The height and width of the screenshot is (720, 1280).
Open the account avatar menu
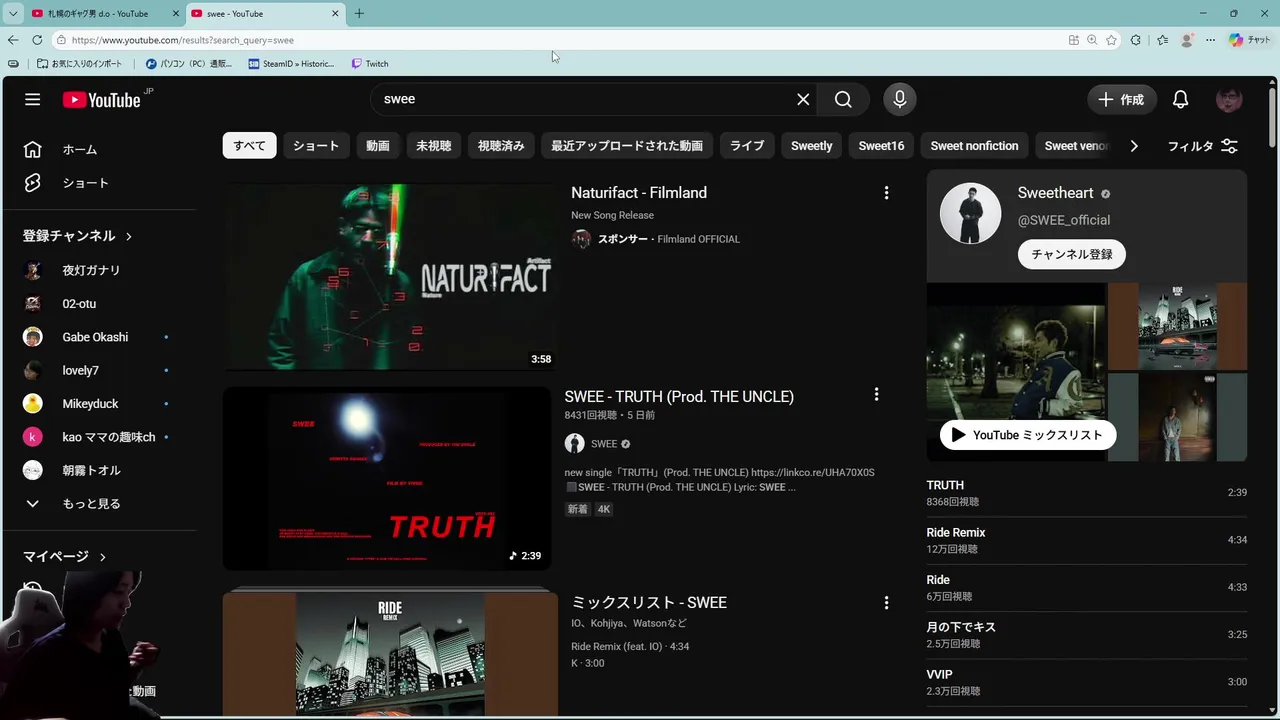click(1229, 99)
